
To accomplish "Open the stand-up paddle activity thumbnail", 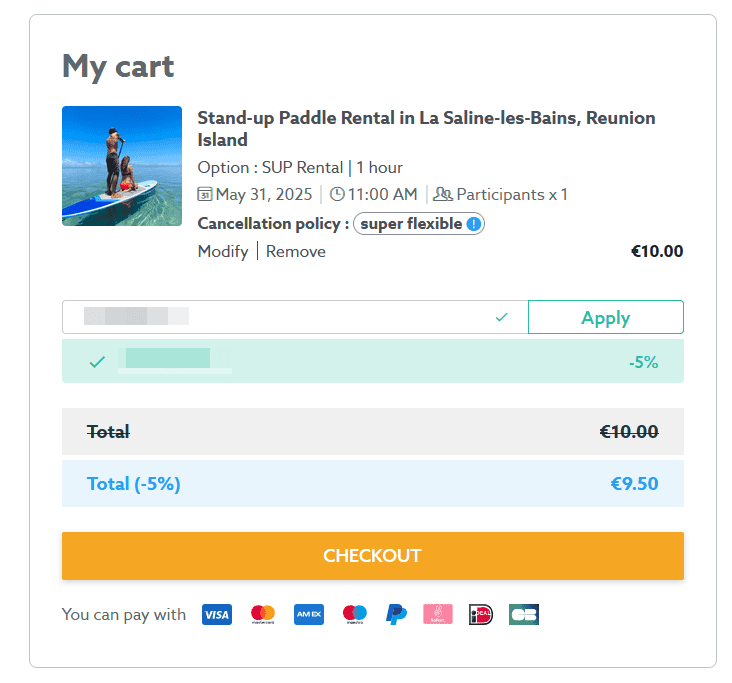I will click(122, 166).
